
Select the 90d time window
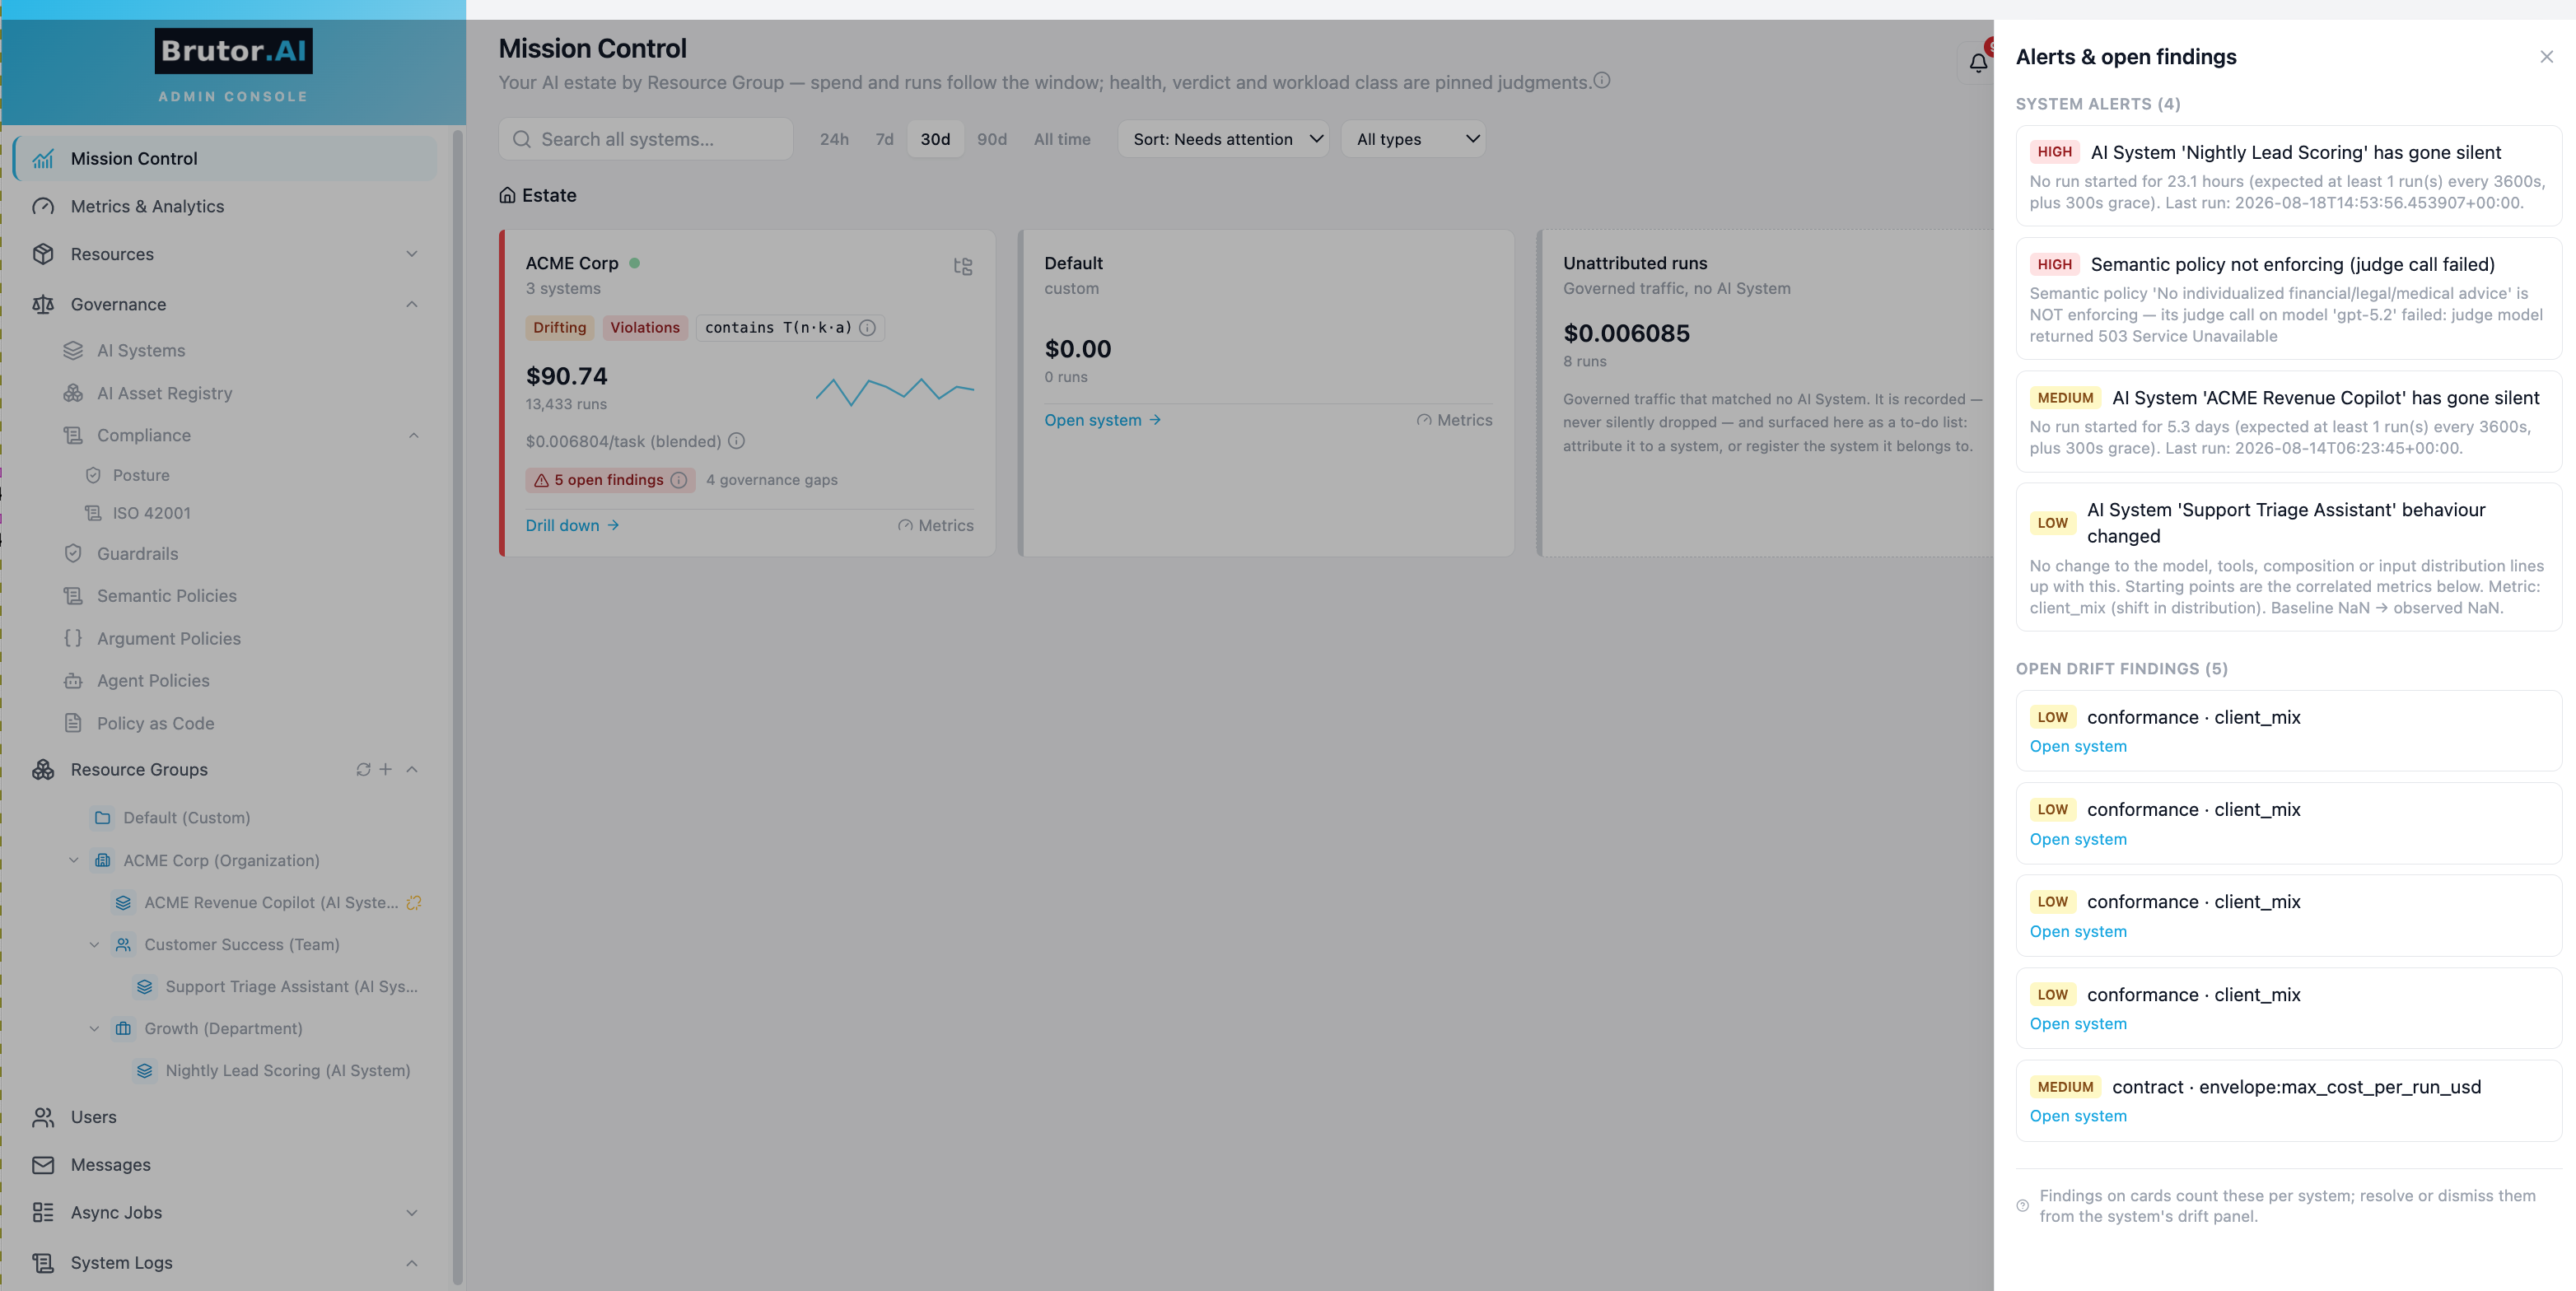coord(992,139)
